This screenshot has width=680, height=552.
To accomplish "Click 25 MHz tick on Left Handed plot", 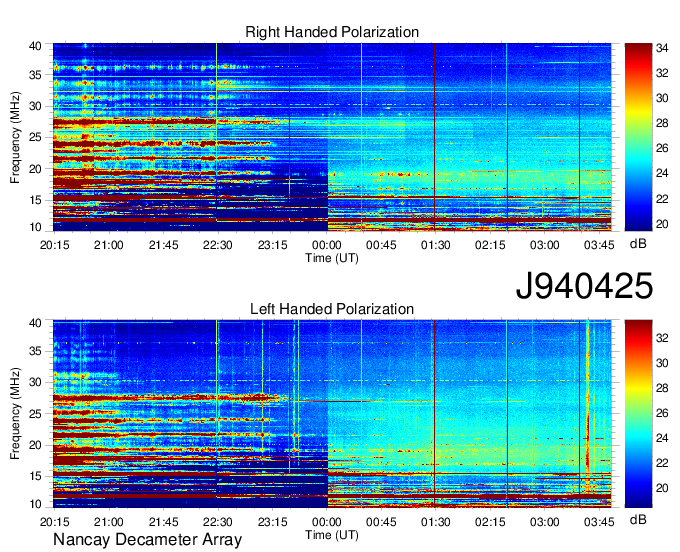I will click(35, 414).
